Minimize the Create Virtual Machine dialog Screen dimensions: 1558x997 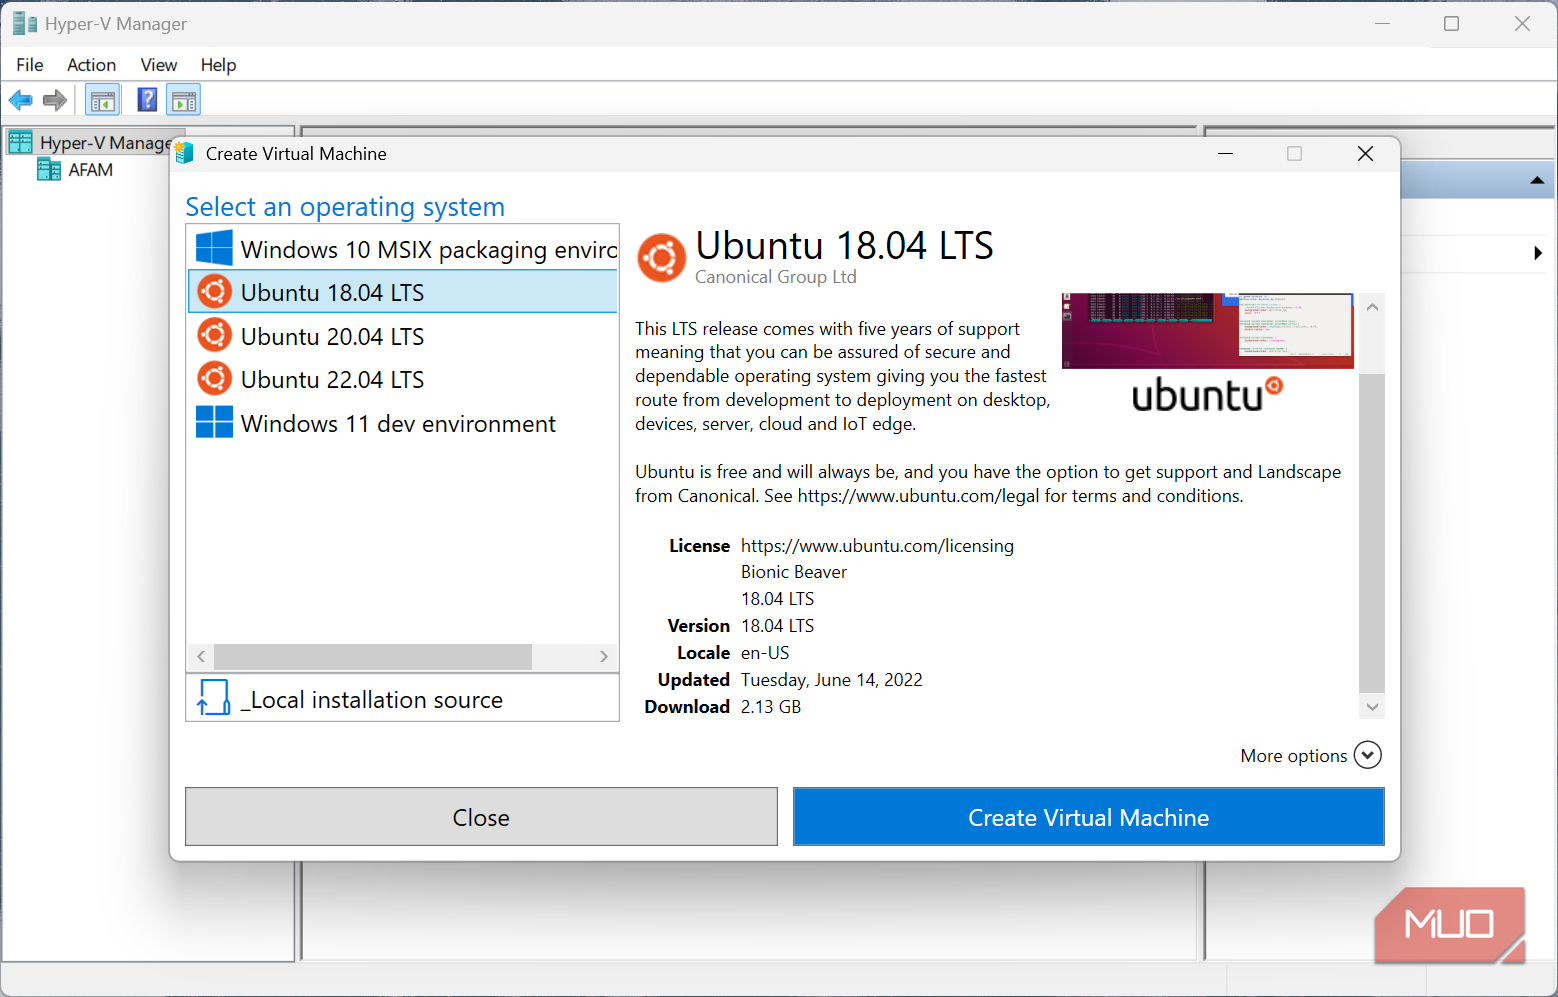click(x=1225, y=153)
